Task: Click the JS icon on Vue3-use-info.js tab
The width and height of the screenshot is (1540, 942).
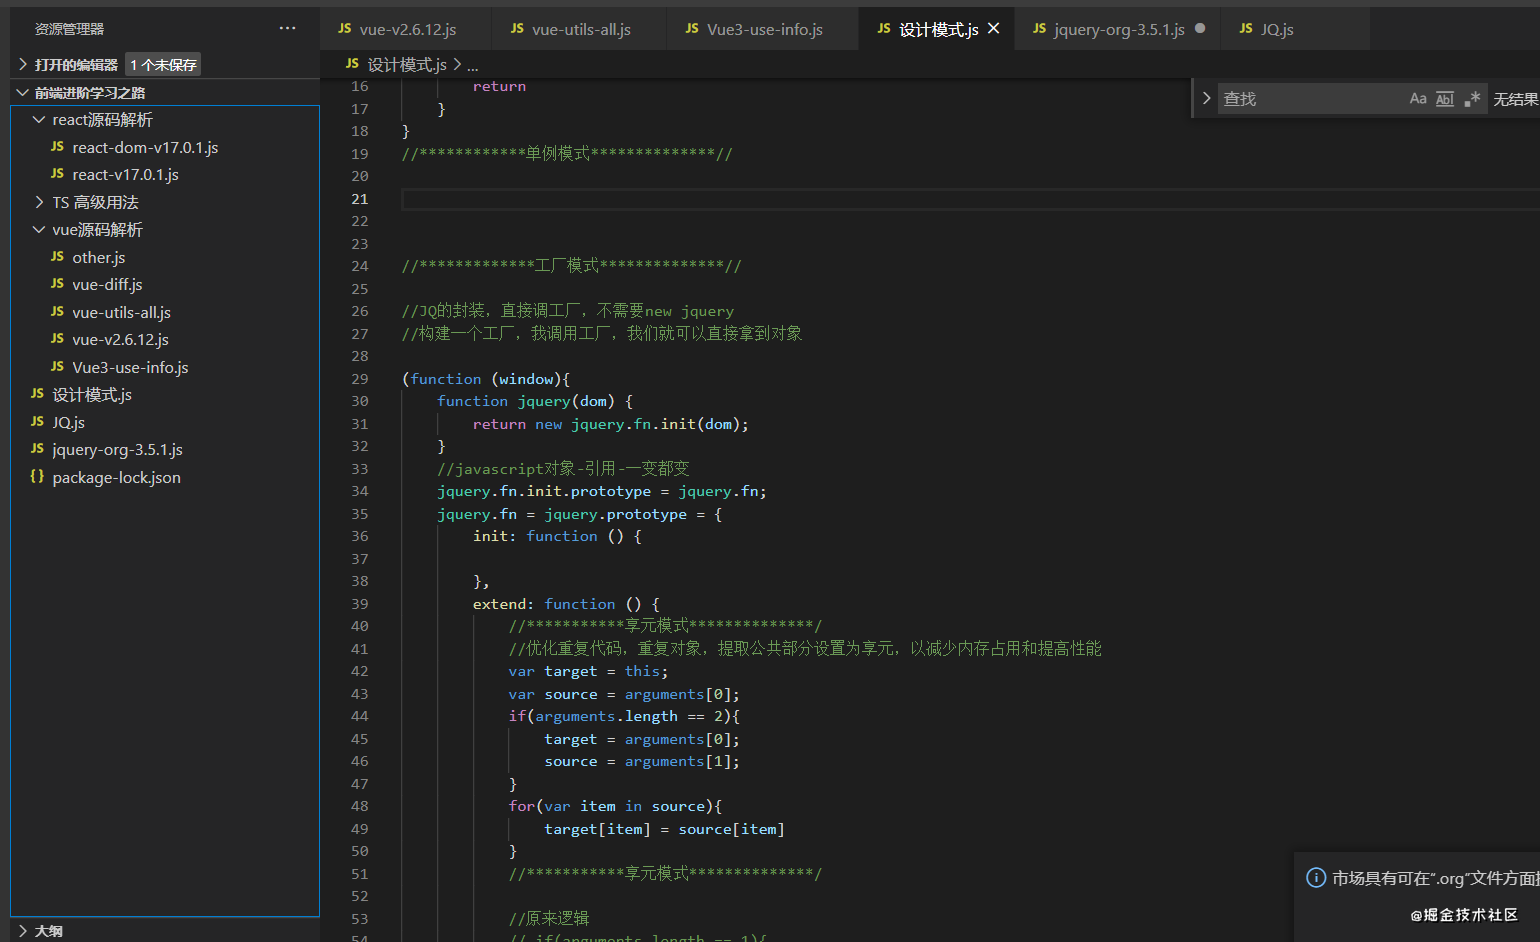Action: (692, 29)
